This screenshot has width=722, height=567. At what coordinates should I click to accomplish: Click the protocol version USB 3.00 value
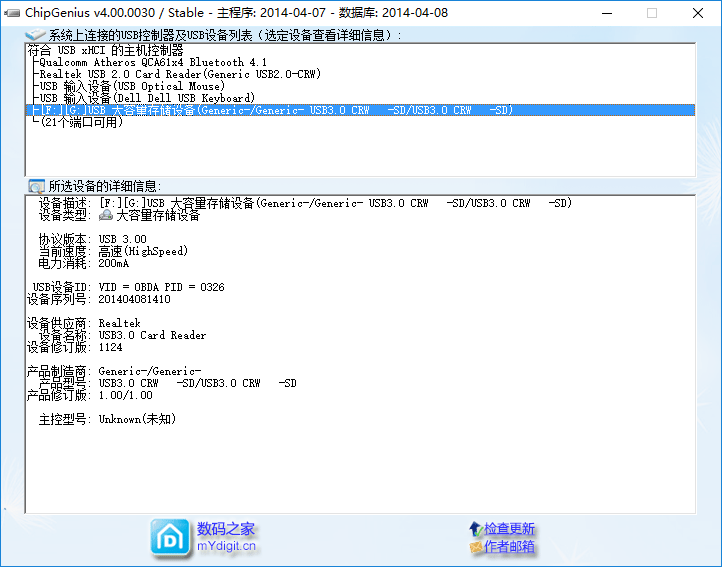click(122, 239)
